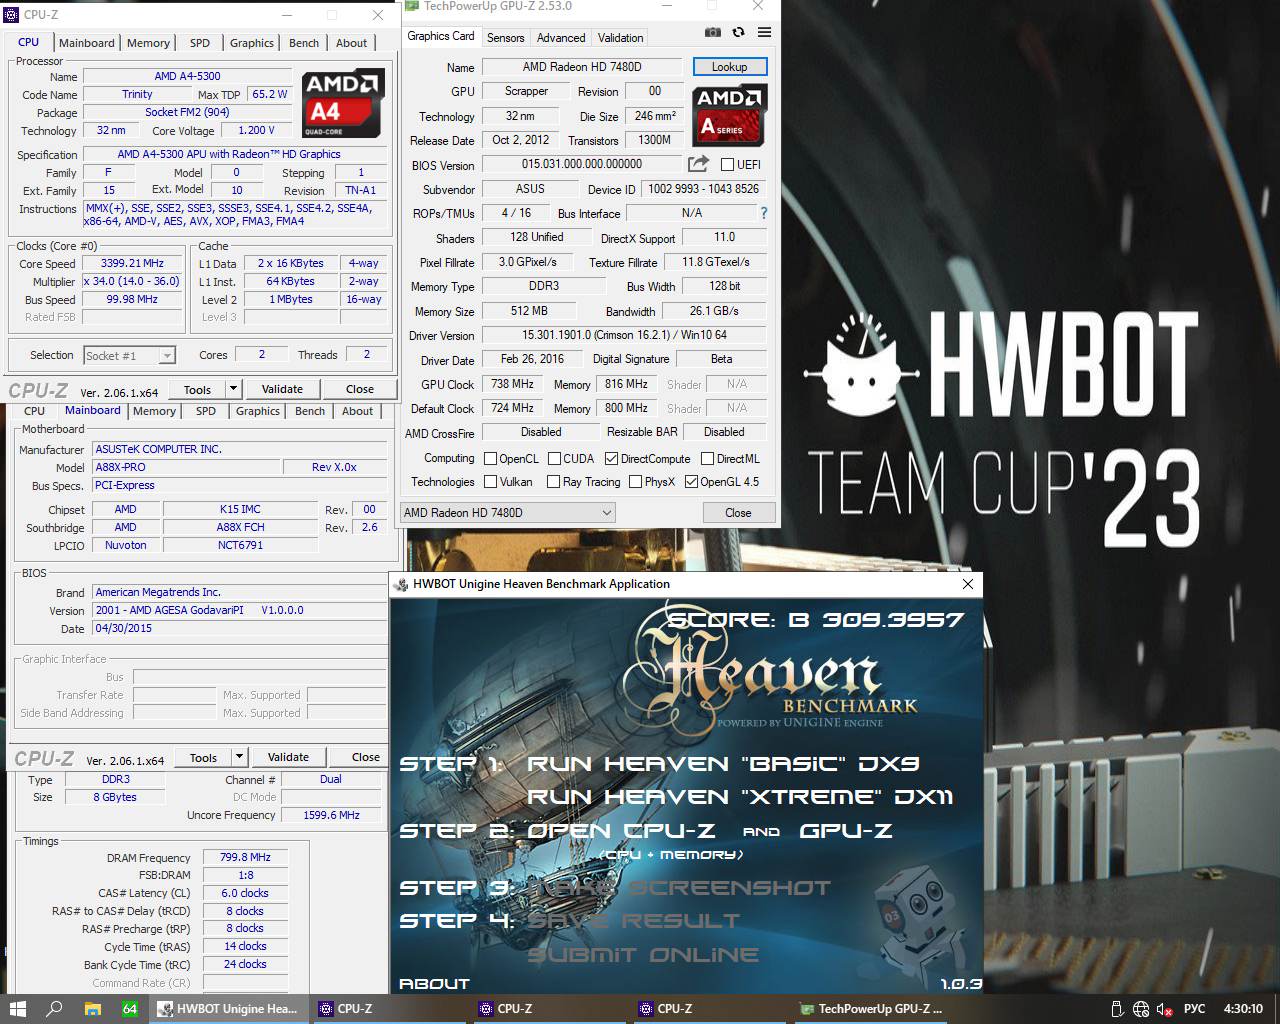This screenshot has height=1024, width=1280.
Task: Click the DRAM Frequency value 799.8 MHz
Action: (x=246, y=857)
